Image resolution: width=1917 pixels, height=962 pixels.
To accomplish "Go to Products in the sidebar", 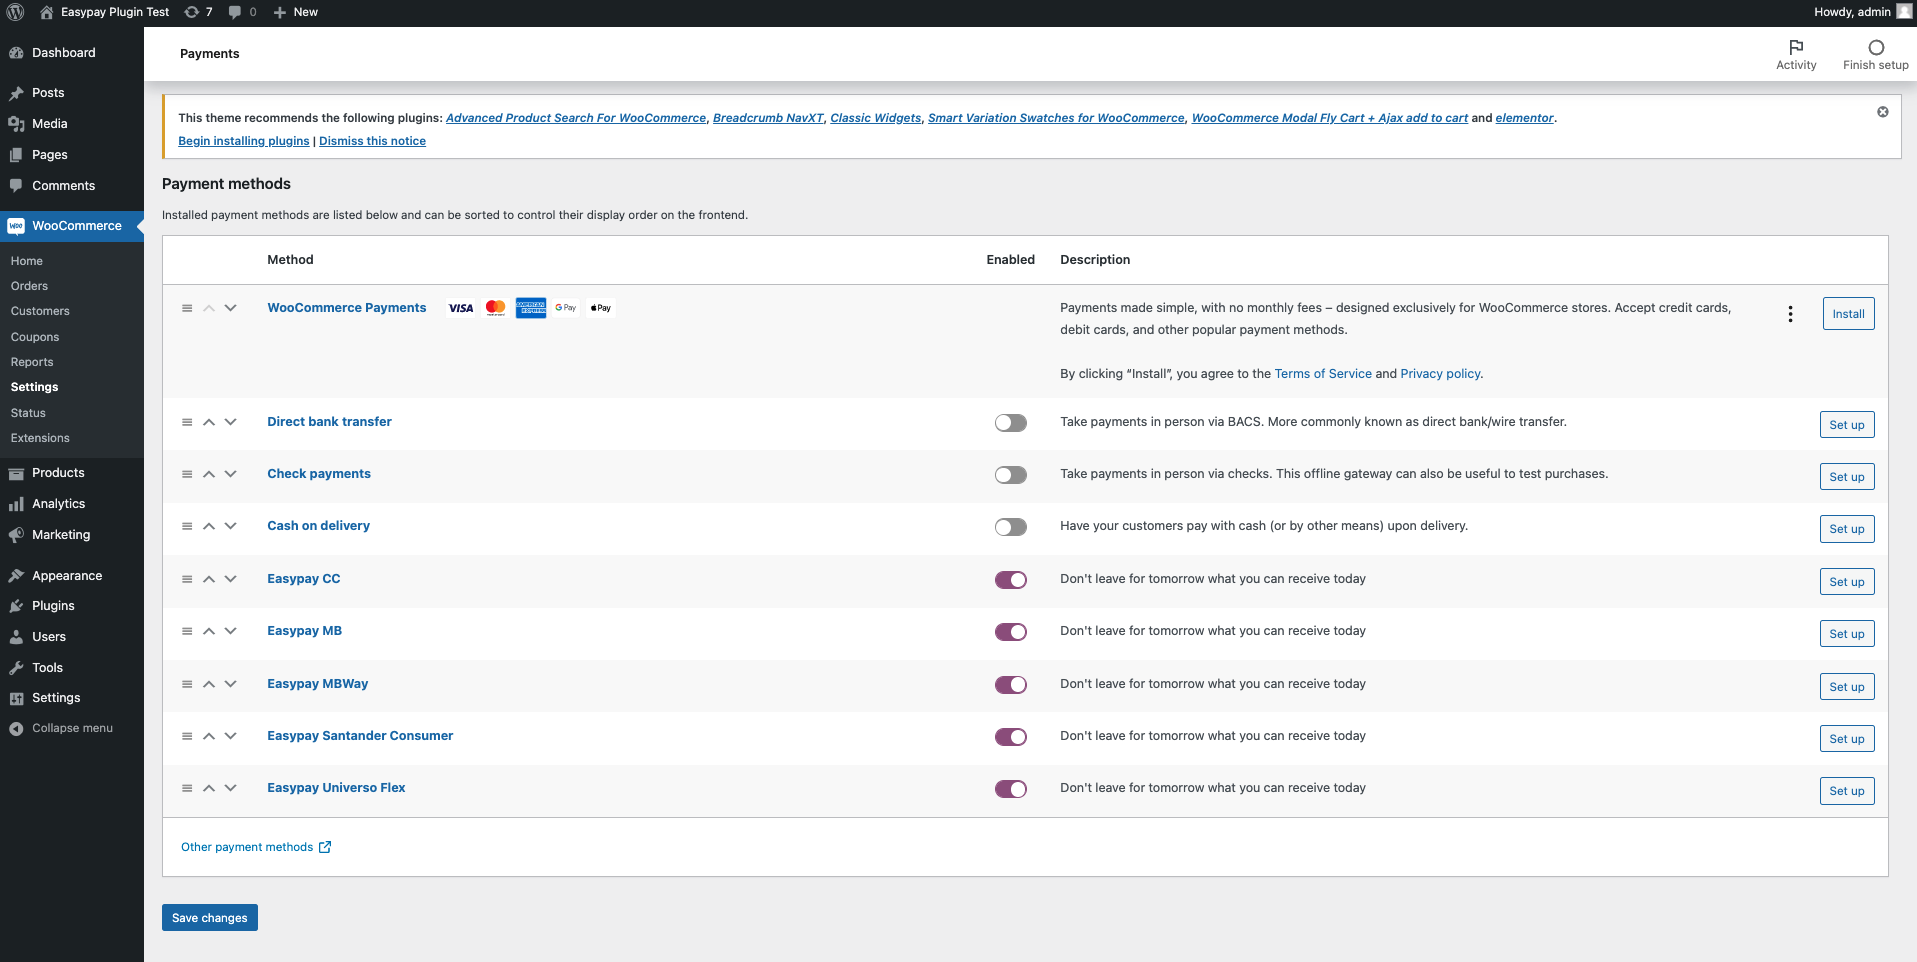I will pos(72,473).
